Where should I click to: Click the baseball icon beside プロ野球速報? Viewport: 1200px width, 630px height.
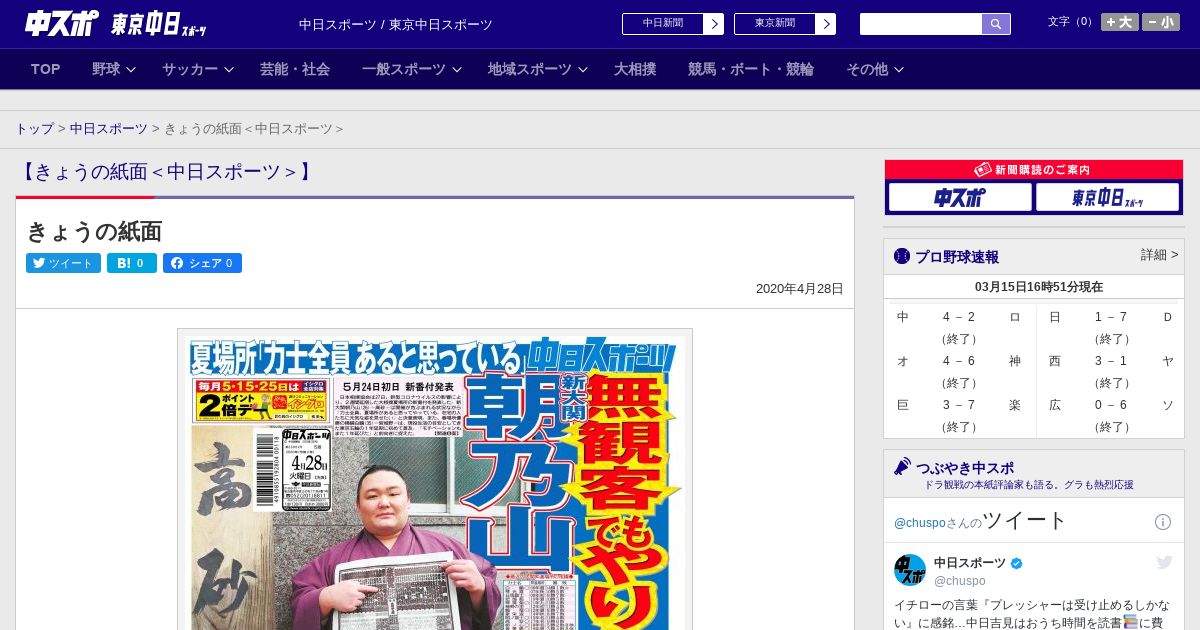coord(902,256)
